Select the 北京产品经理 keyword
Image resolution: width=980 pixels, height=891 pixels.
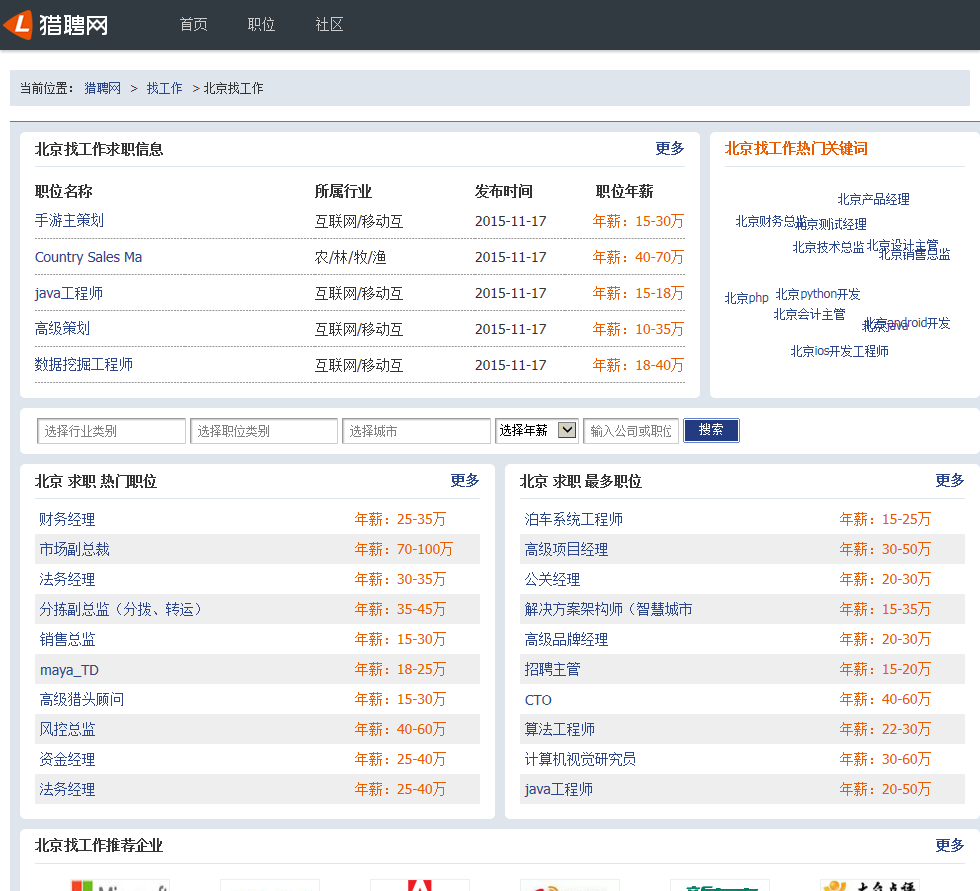[x=873, y=199]
